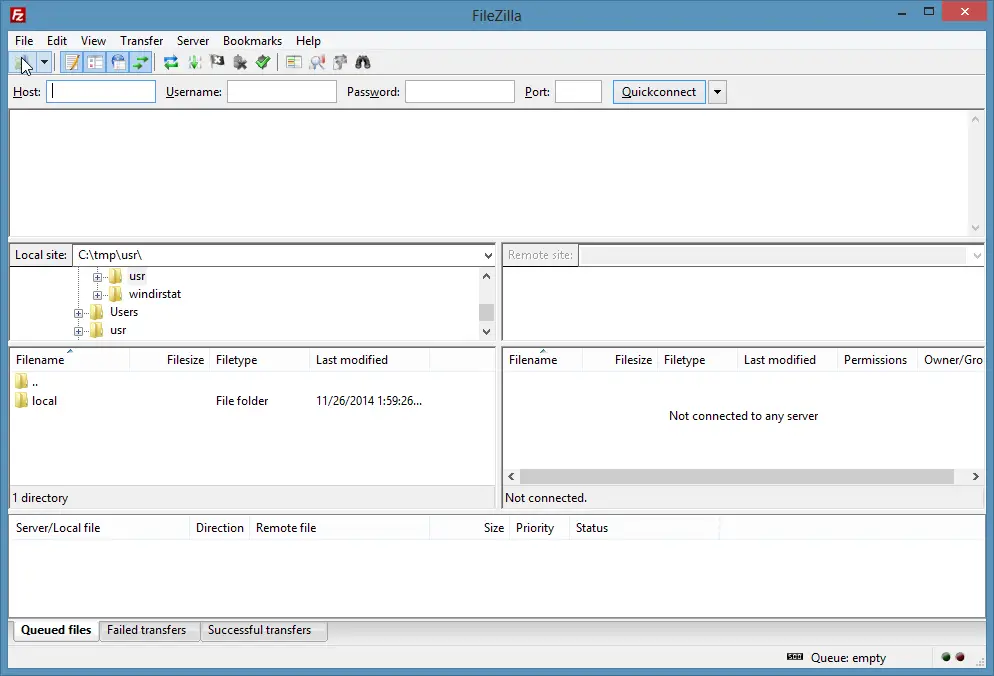Sort local files by Last modified column
The image size is (994, 676).
tap(370, 360)
